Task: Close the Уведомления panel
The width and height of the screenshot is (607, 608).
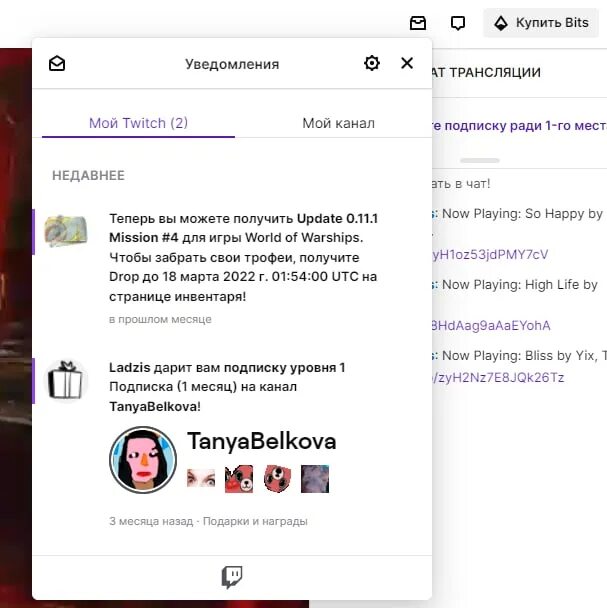Action: pos(407,63)
